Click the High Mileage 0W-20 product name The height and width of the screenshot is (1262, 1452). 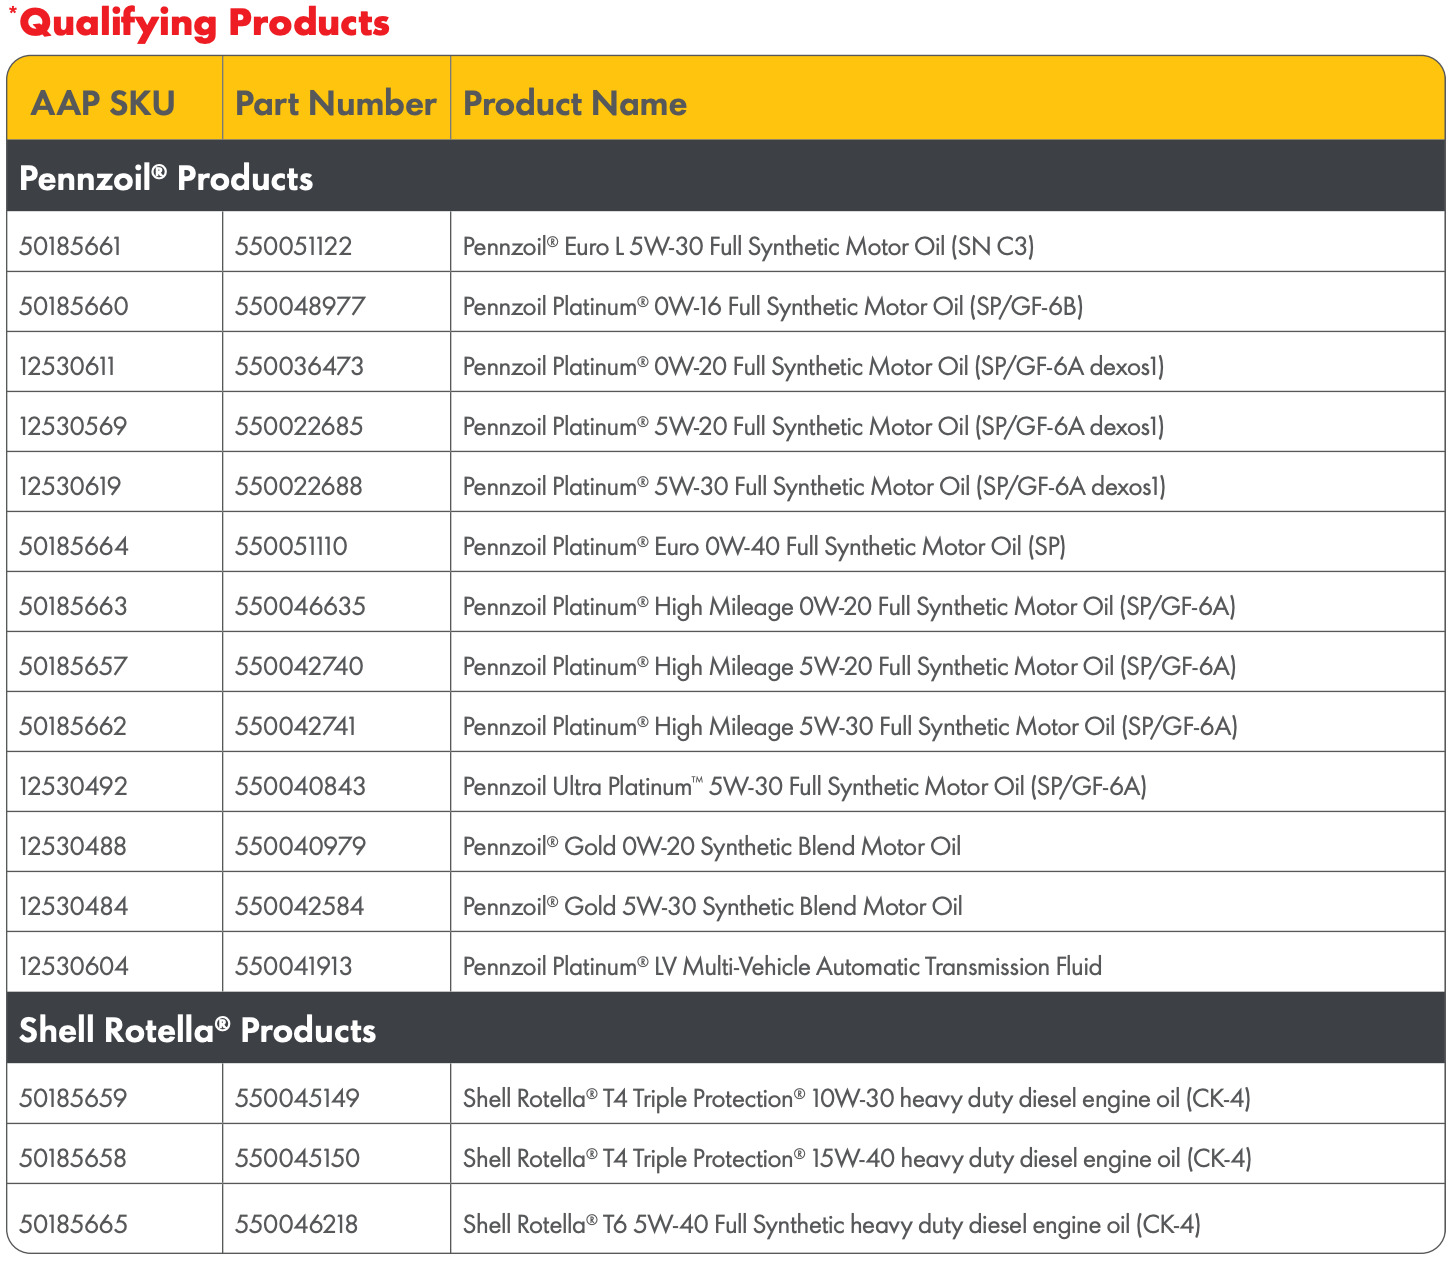[850, 606]
